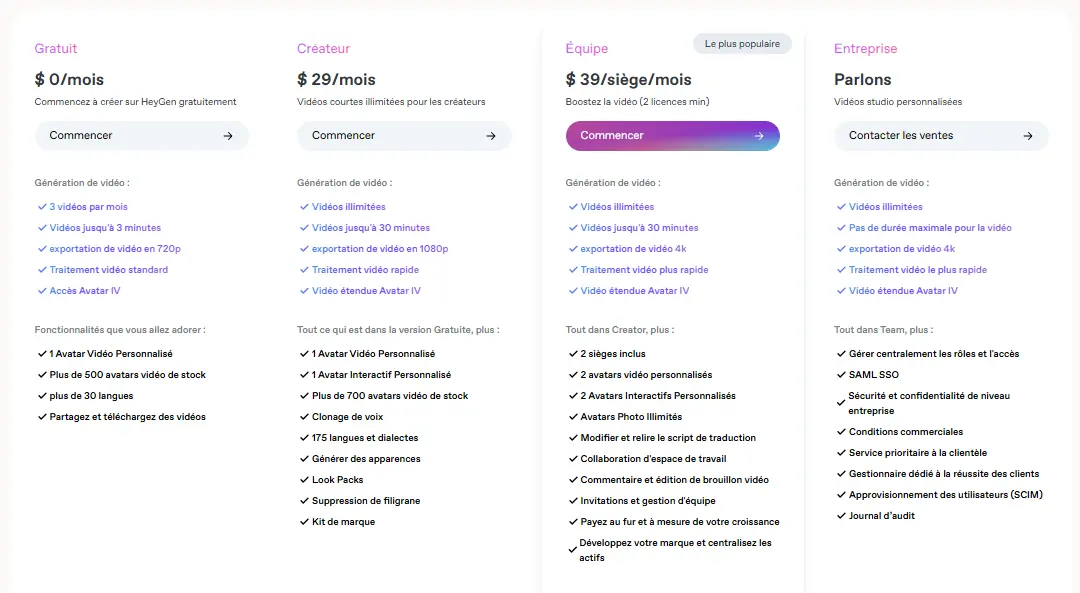1080x593 pixels.
Task: Click the checkmark next to SAML SSO
Action: [841, 375]
